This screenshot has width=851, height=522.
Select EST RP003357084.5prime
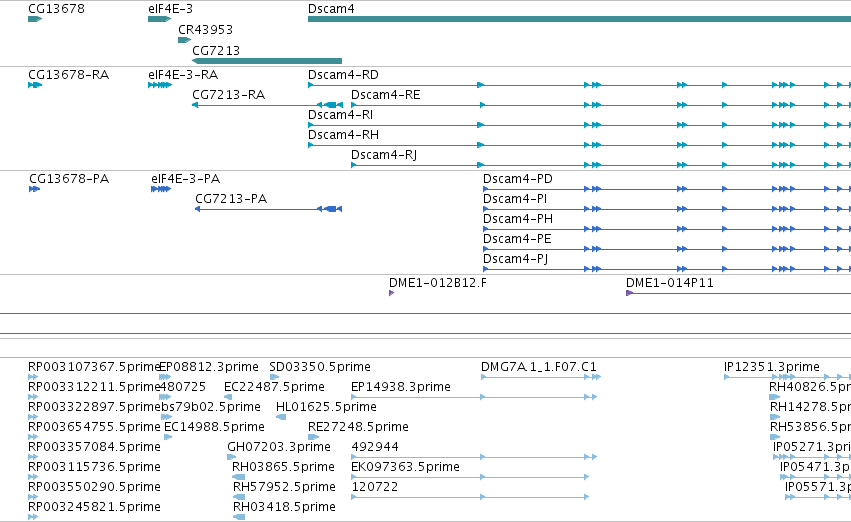pos(94,447)
